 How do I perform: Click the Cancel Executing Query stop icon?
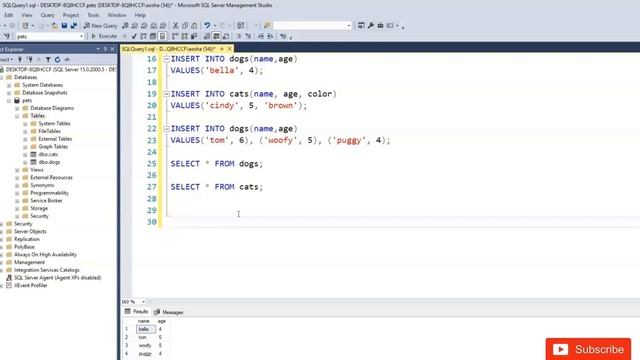tap(125, 36)
